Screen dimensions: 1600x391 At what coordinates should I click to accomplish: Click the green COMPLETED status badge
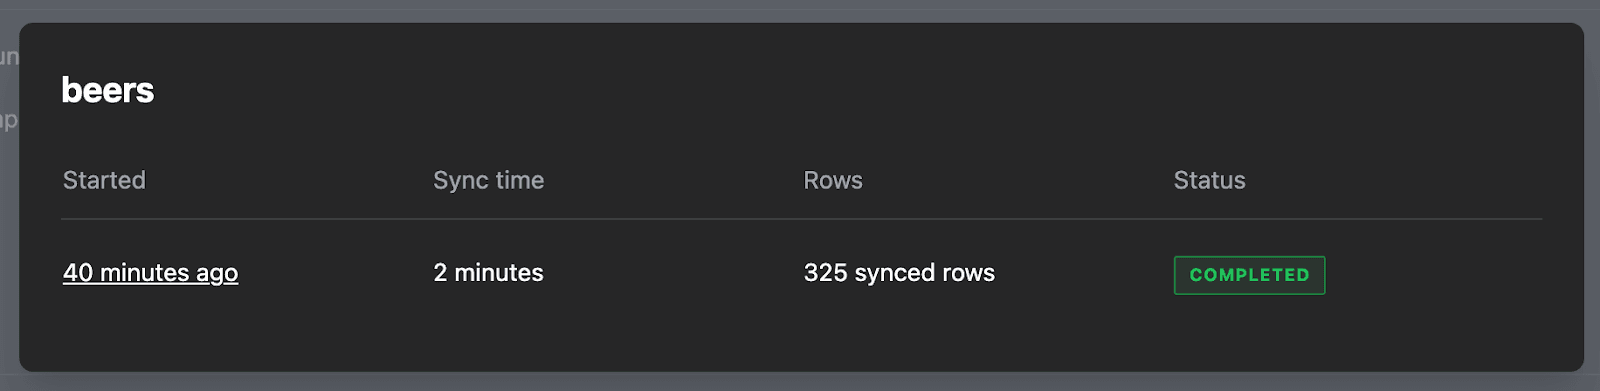pyautogui.click(x=1249, y=275)
